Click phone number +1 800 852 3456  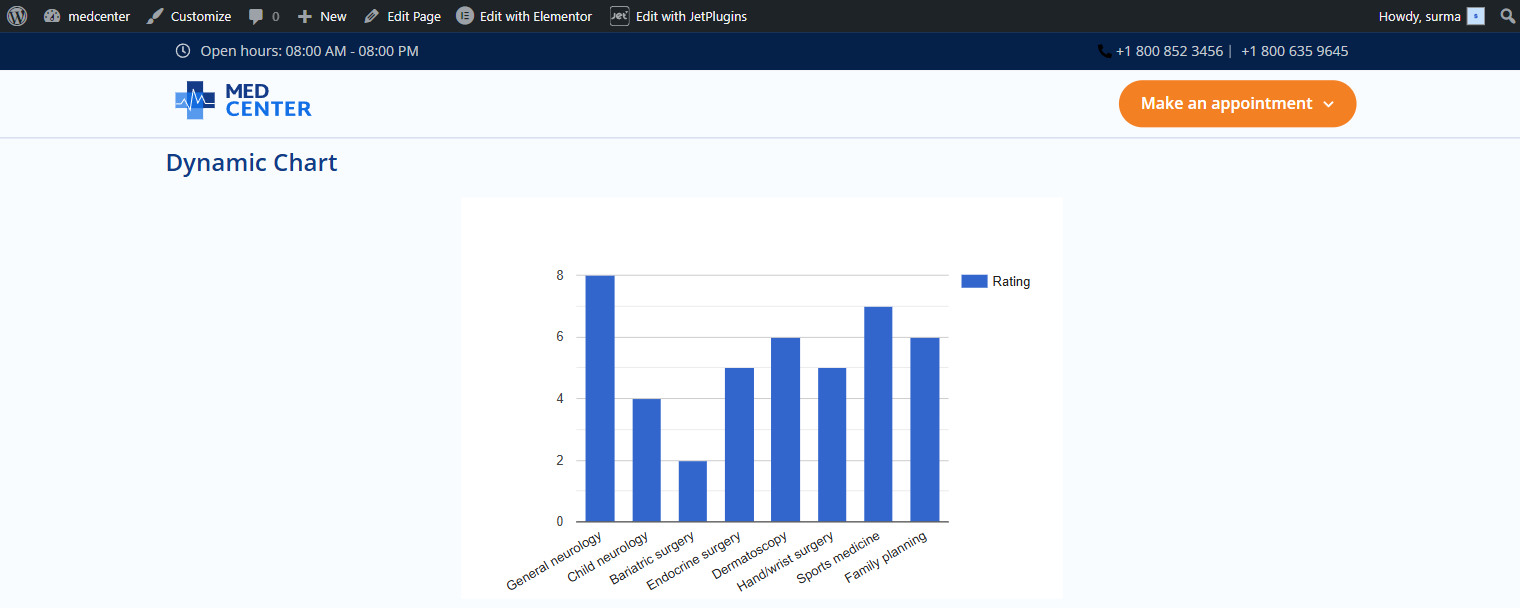pos(1169,51)
